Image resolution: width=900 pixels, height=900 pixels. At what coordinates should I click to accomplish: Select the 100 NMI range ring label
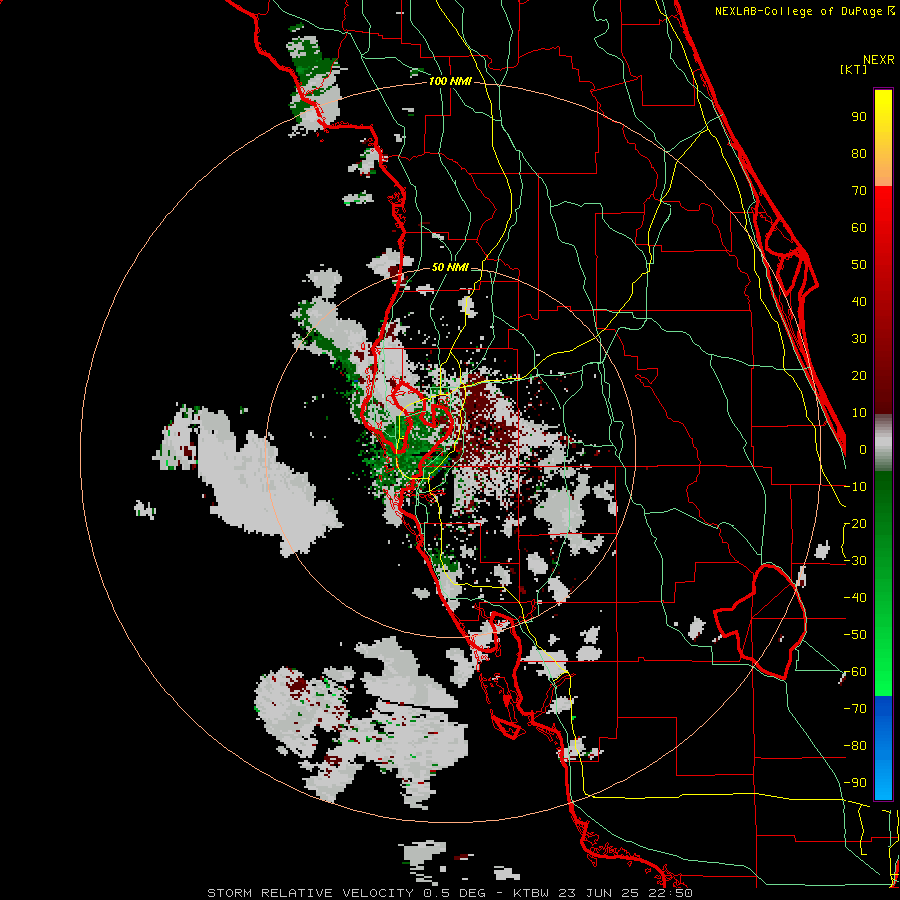tap(450, 81)
